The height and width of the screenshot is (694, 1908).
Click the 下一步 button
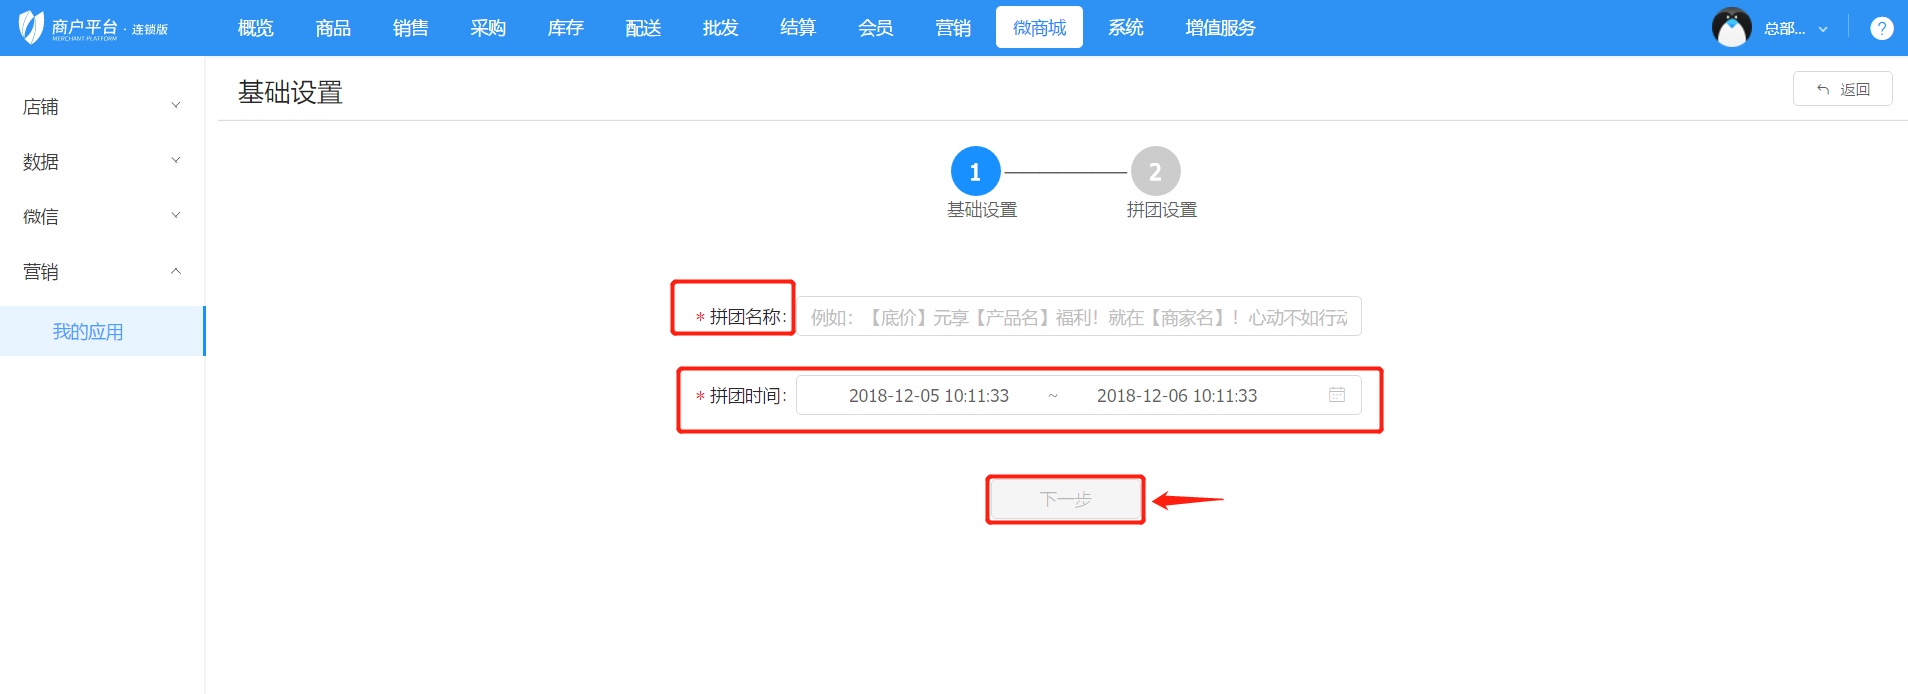click(1065, 499)
